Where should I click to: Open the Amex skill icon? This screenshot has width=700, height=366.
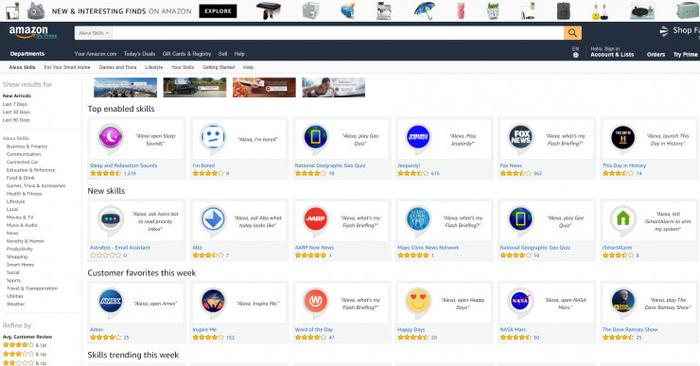[x=111, y=301]
